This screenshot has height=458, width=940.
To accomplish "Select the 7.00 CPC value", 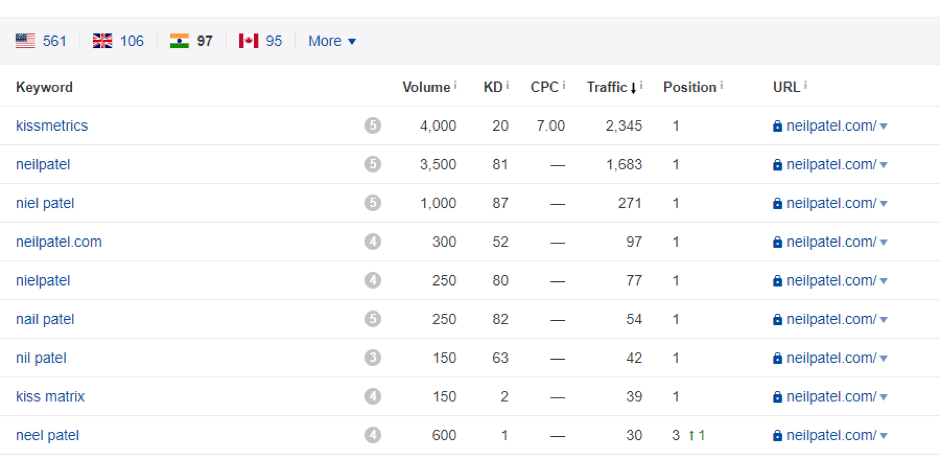I will (551, 126).
